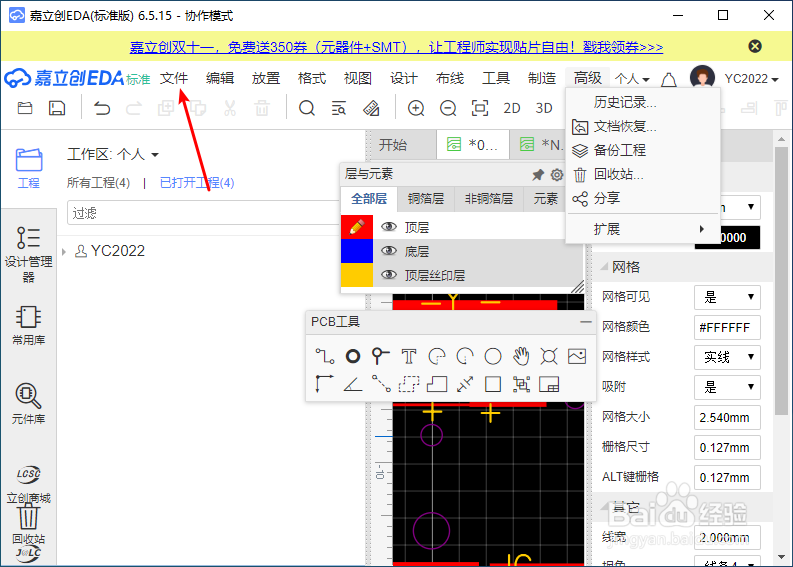Select the Canvas Origin tool
The width and height of the screenshot is (793, 567).
click(325, 384)
